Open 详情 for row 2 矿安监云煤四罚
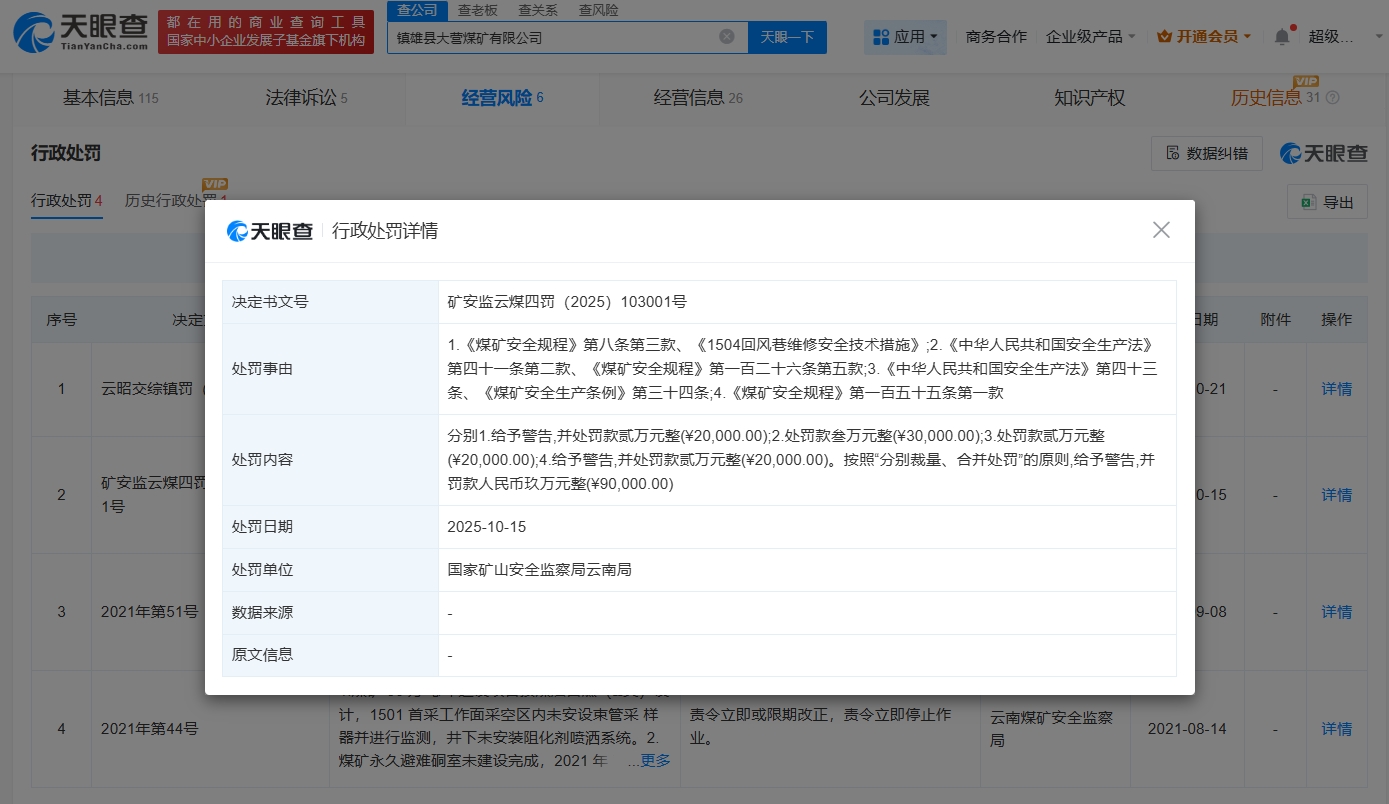Image resolution: width=1389 pixels, height=804 pixels. pos(1337,495)
